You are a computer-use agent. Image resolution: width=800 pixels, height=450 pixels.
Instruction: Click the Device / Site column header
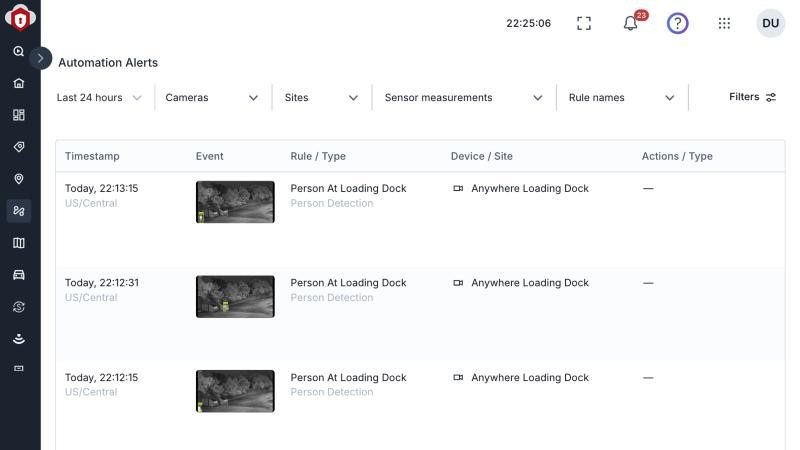pos(482,156)
